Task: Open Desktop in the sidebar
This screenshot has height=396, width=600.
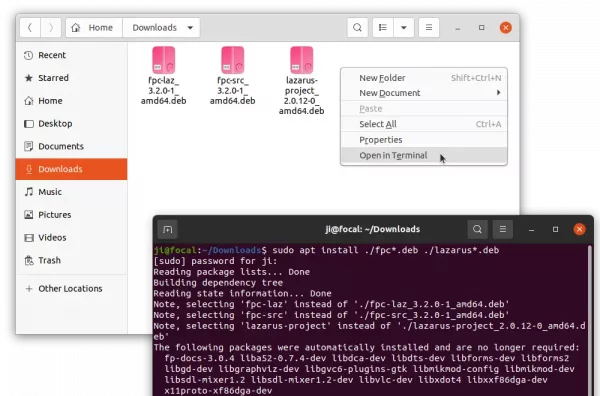Action: coord(72,124)
